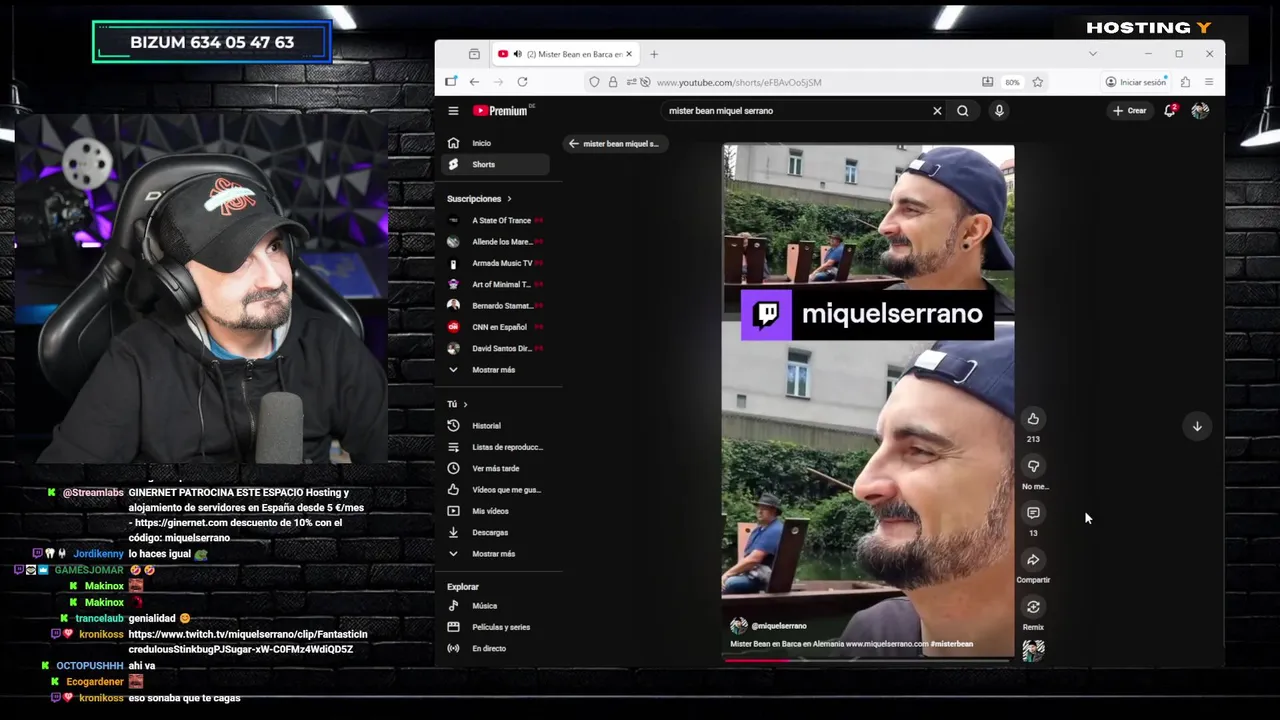1280x720 pixels.
Task: Expand Mostrar más under subscriptions
Action: [495, 370]
